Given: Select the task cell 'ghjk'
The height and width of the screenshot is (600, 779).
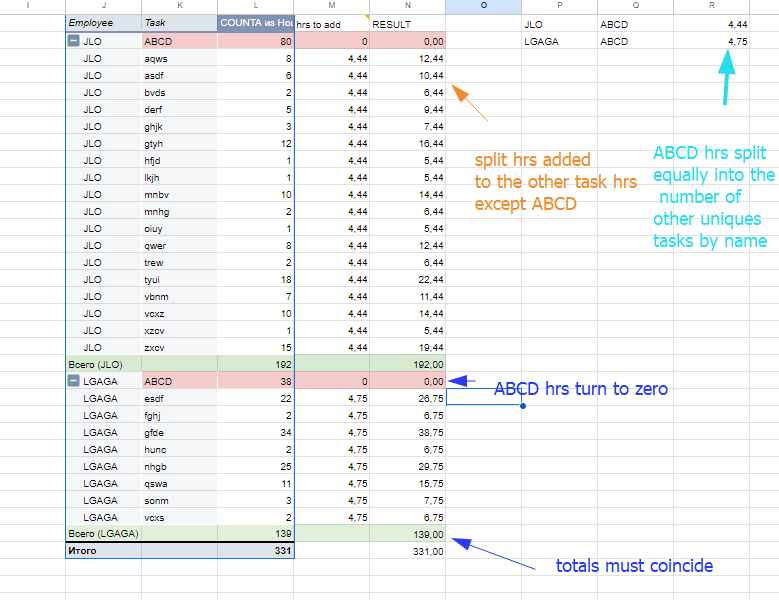Looking at the screenshot, I should click(x=179, y=127).
